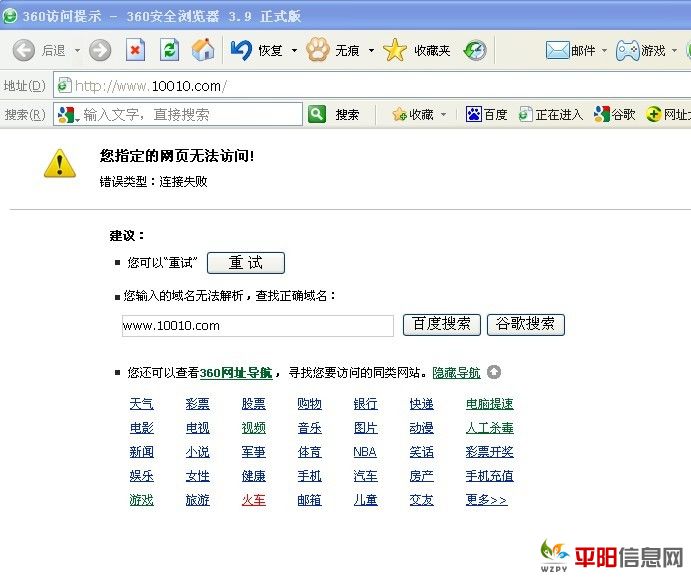Open 收藏夹 favorites star icon
This screenshot has width=691, height=581.
[x=395, y=50]
